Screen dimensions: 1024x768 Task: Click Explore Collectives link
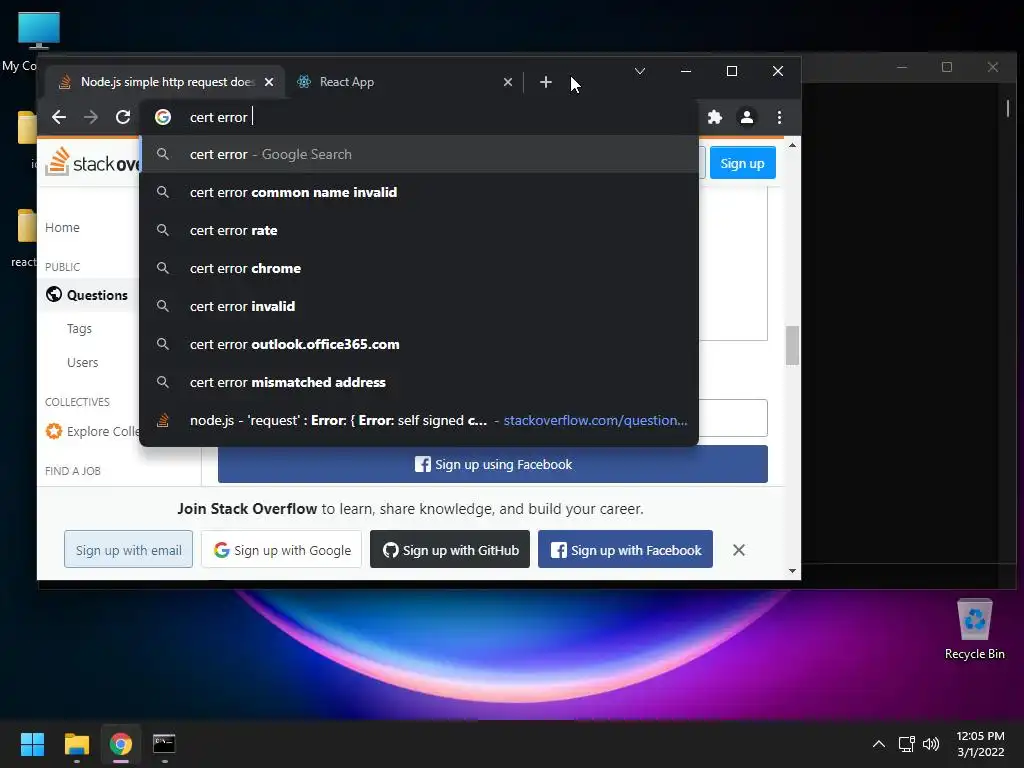tap(103, 432)
